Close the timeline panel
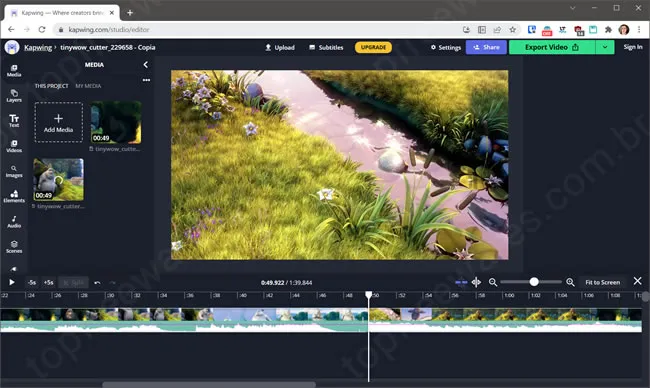650x388 pixels. coord(638,281)
